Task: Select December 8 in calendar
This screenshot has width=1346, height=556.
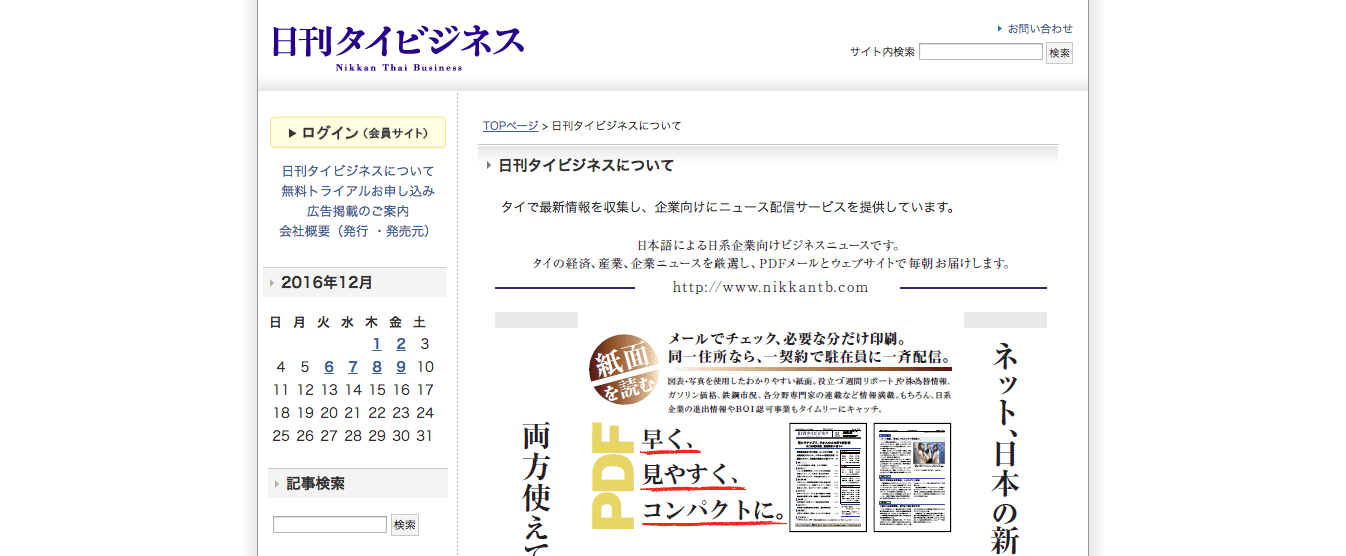Action: (x=377, y=367)
